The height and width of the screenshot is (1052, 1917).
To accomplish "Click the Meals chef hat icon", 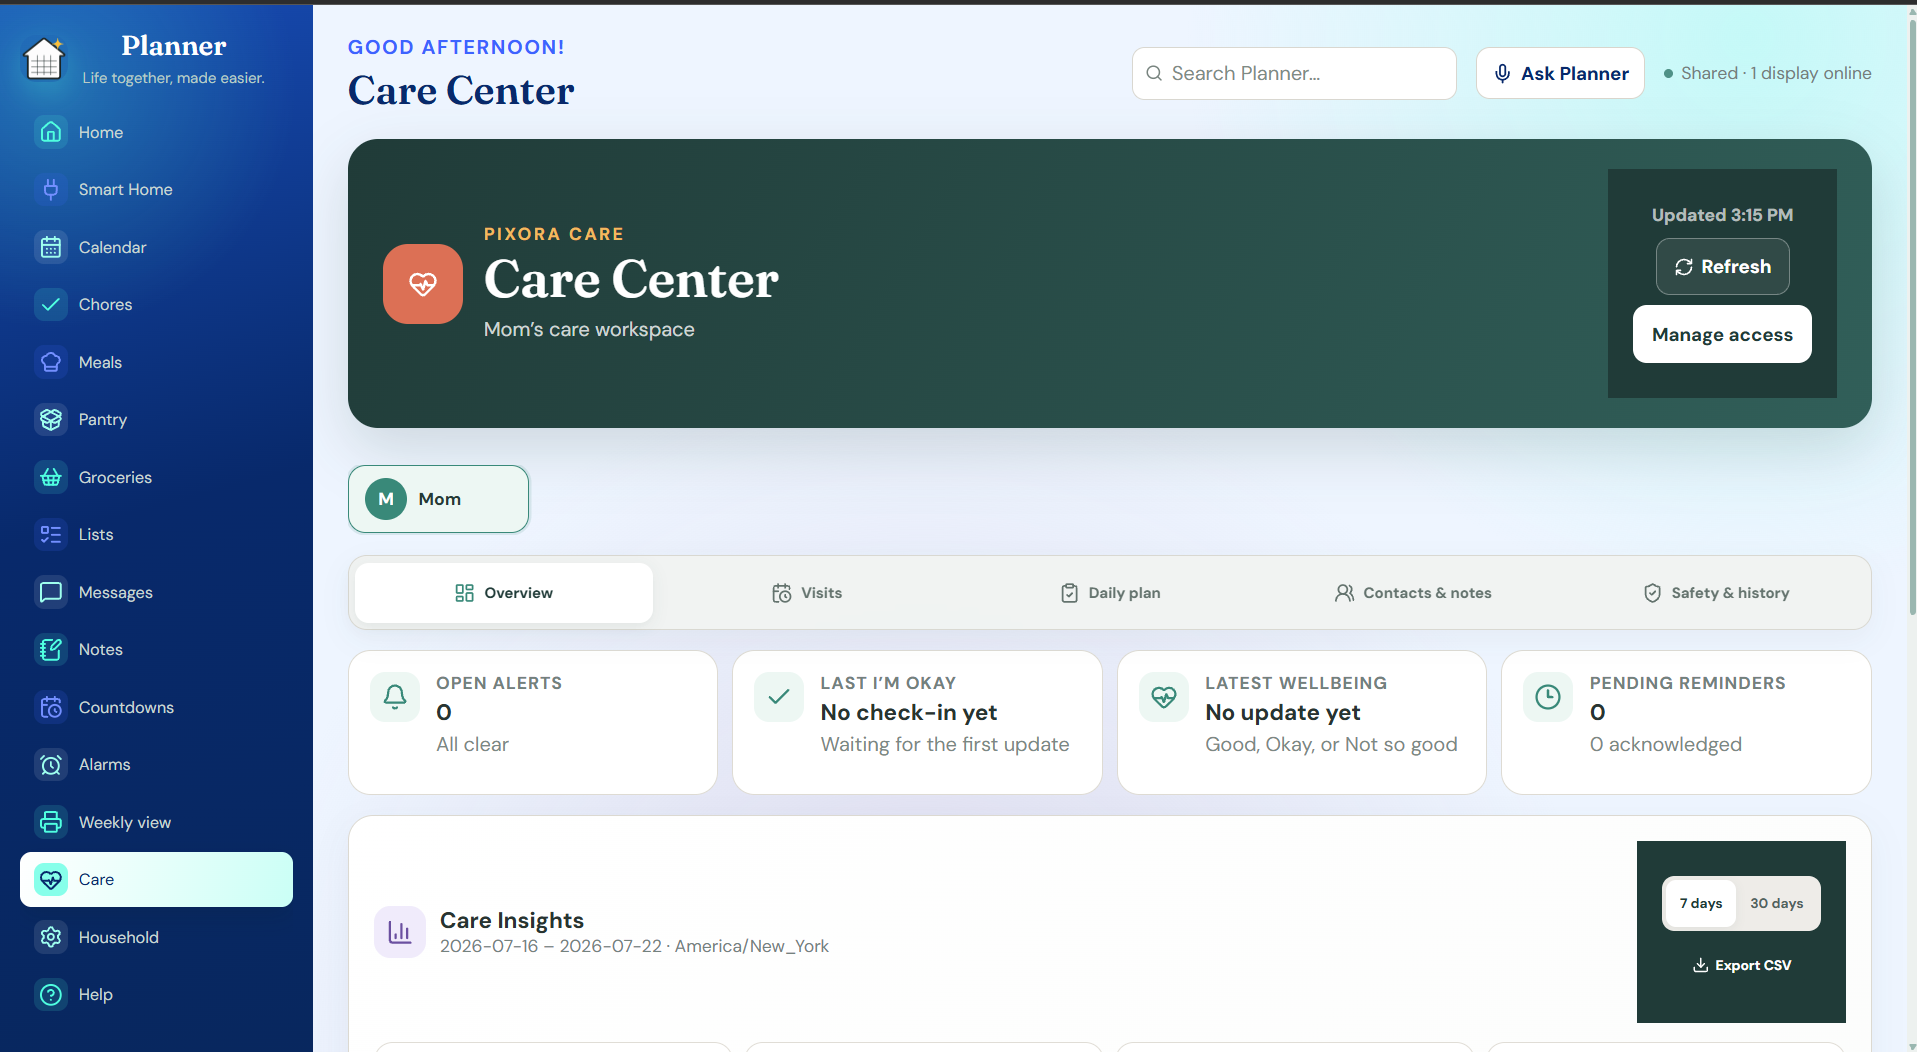I will pos(51,362).
